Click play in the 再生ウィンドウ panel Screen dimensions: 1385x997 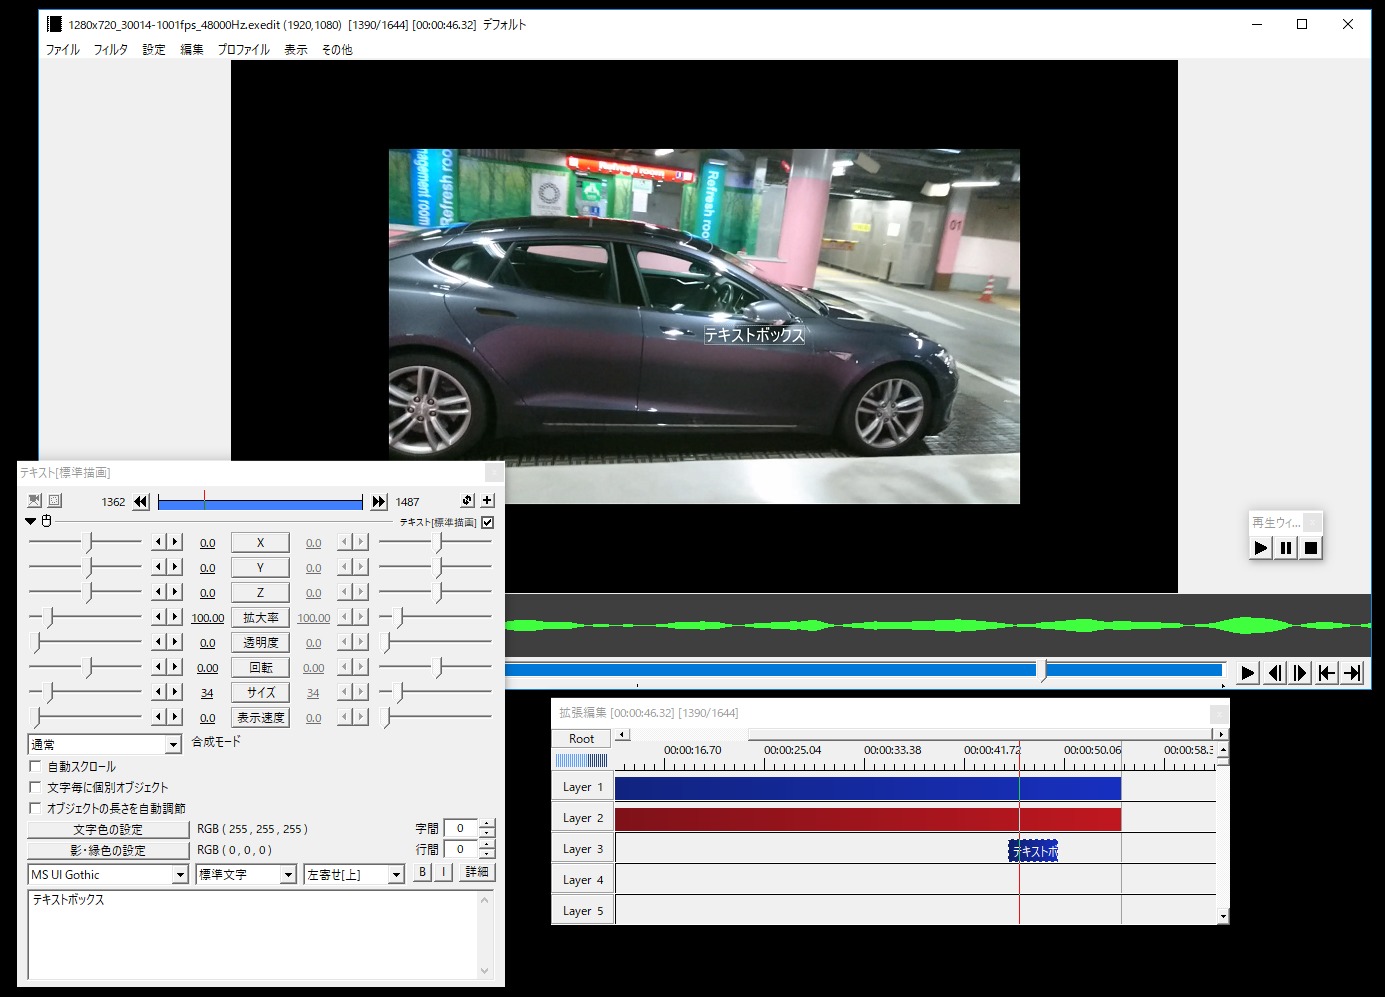[x=1261, y=548]
